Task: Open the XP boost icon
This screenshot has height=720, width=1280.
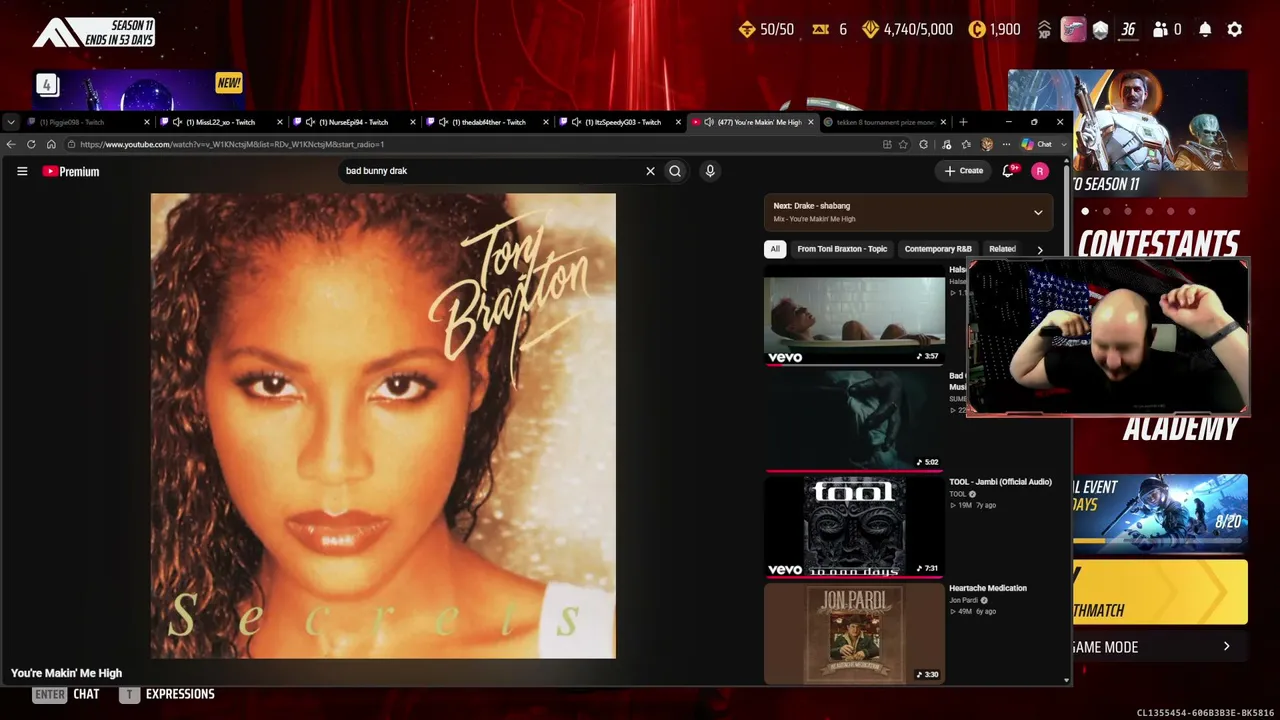Action: pyautogui.click(x=1045, y=30)
